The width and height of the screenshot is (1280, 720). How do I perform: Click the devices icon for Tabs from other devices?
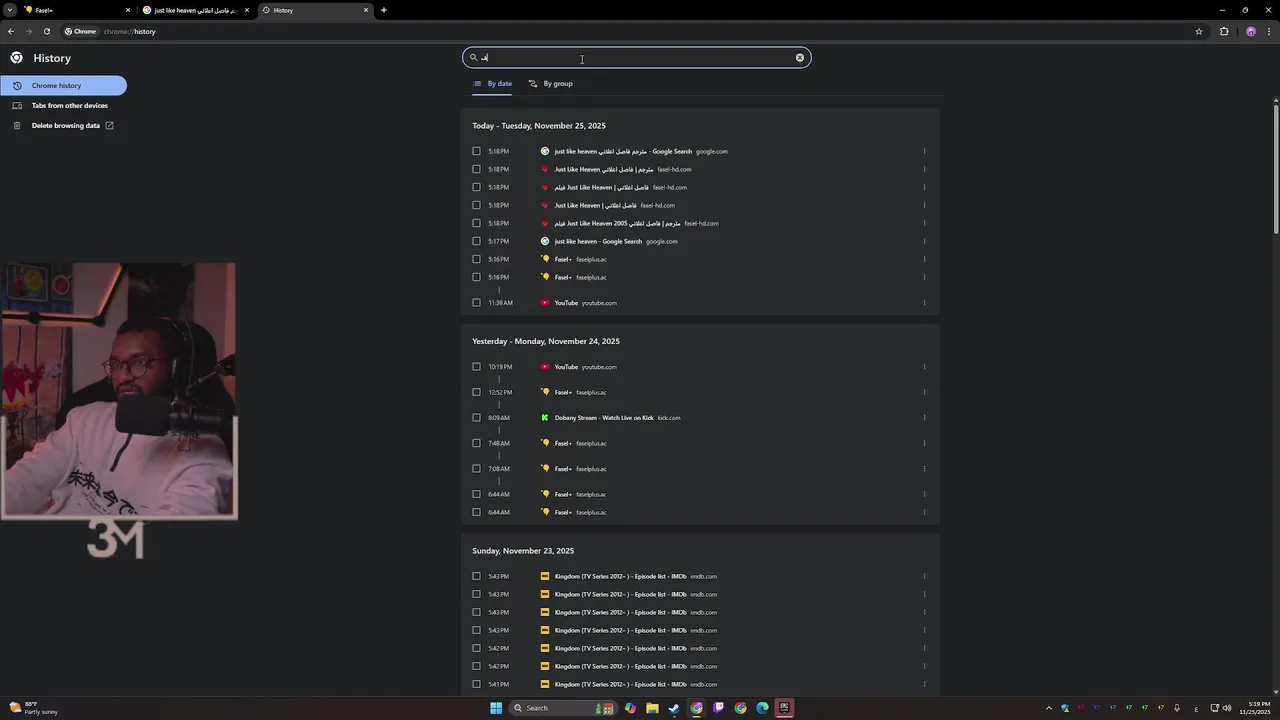[x=17, y=106]
